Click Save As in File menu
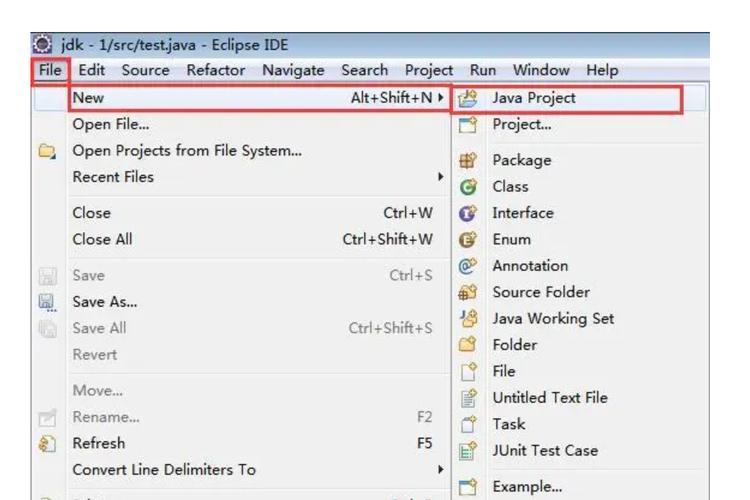 [x=104, y=301]
